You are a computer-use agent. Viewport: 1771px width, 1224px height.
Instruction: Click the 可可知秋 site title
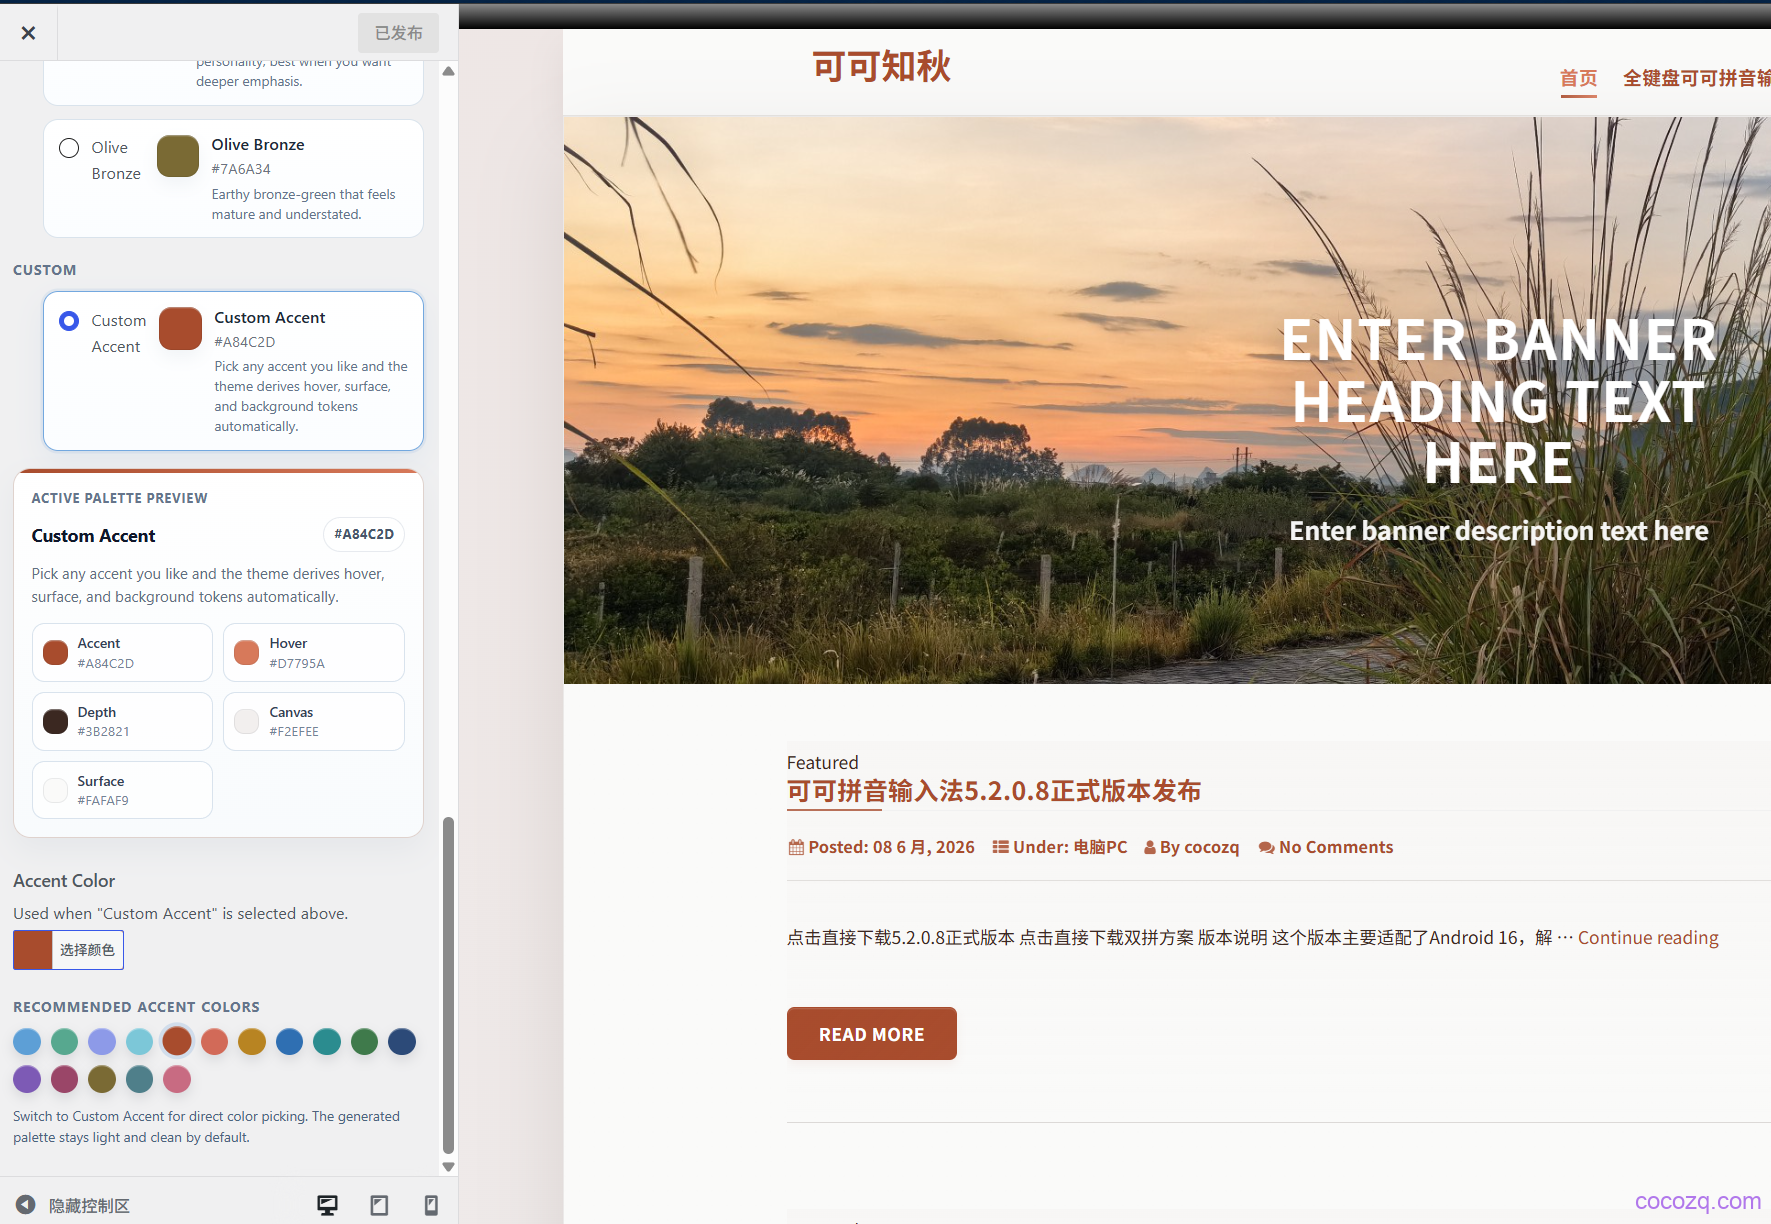point(882,67)
